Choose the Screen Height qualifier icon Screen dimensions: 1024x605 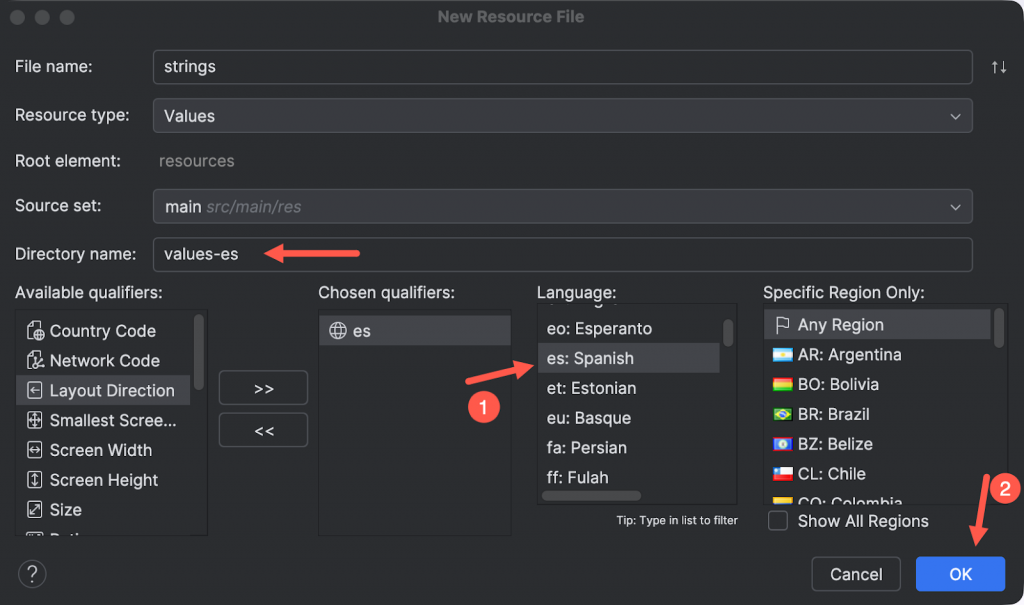(x=34, y=480)
